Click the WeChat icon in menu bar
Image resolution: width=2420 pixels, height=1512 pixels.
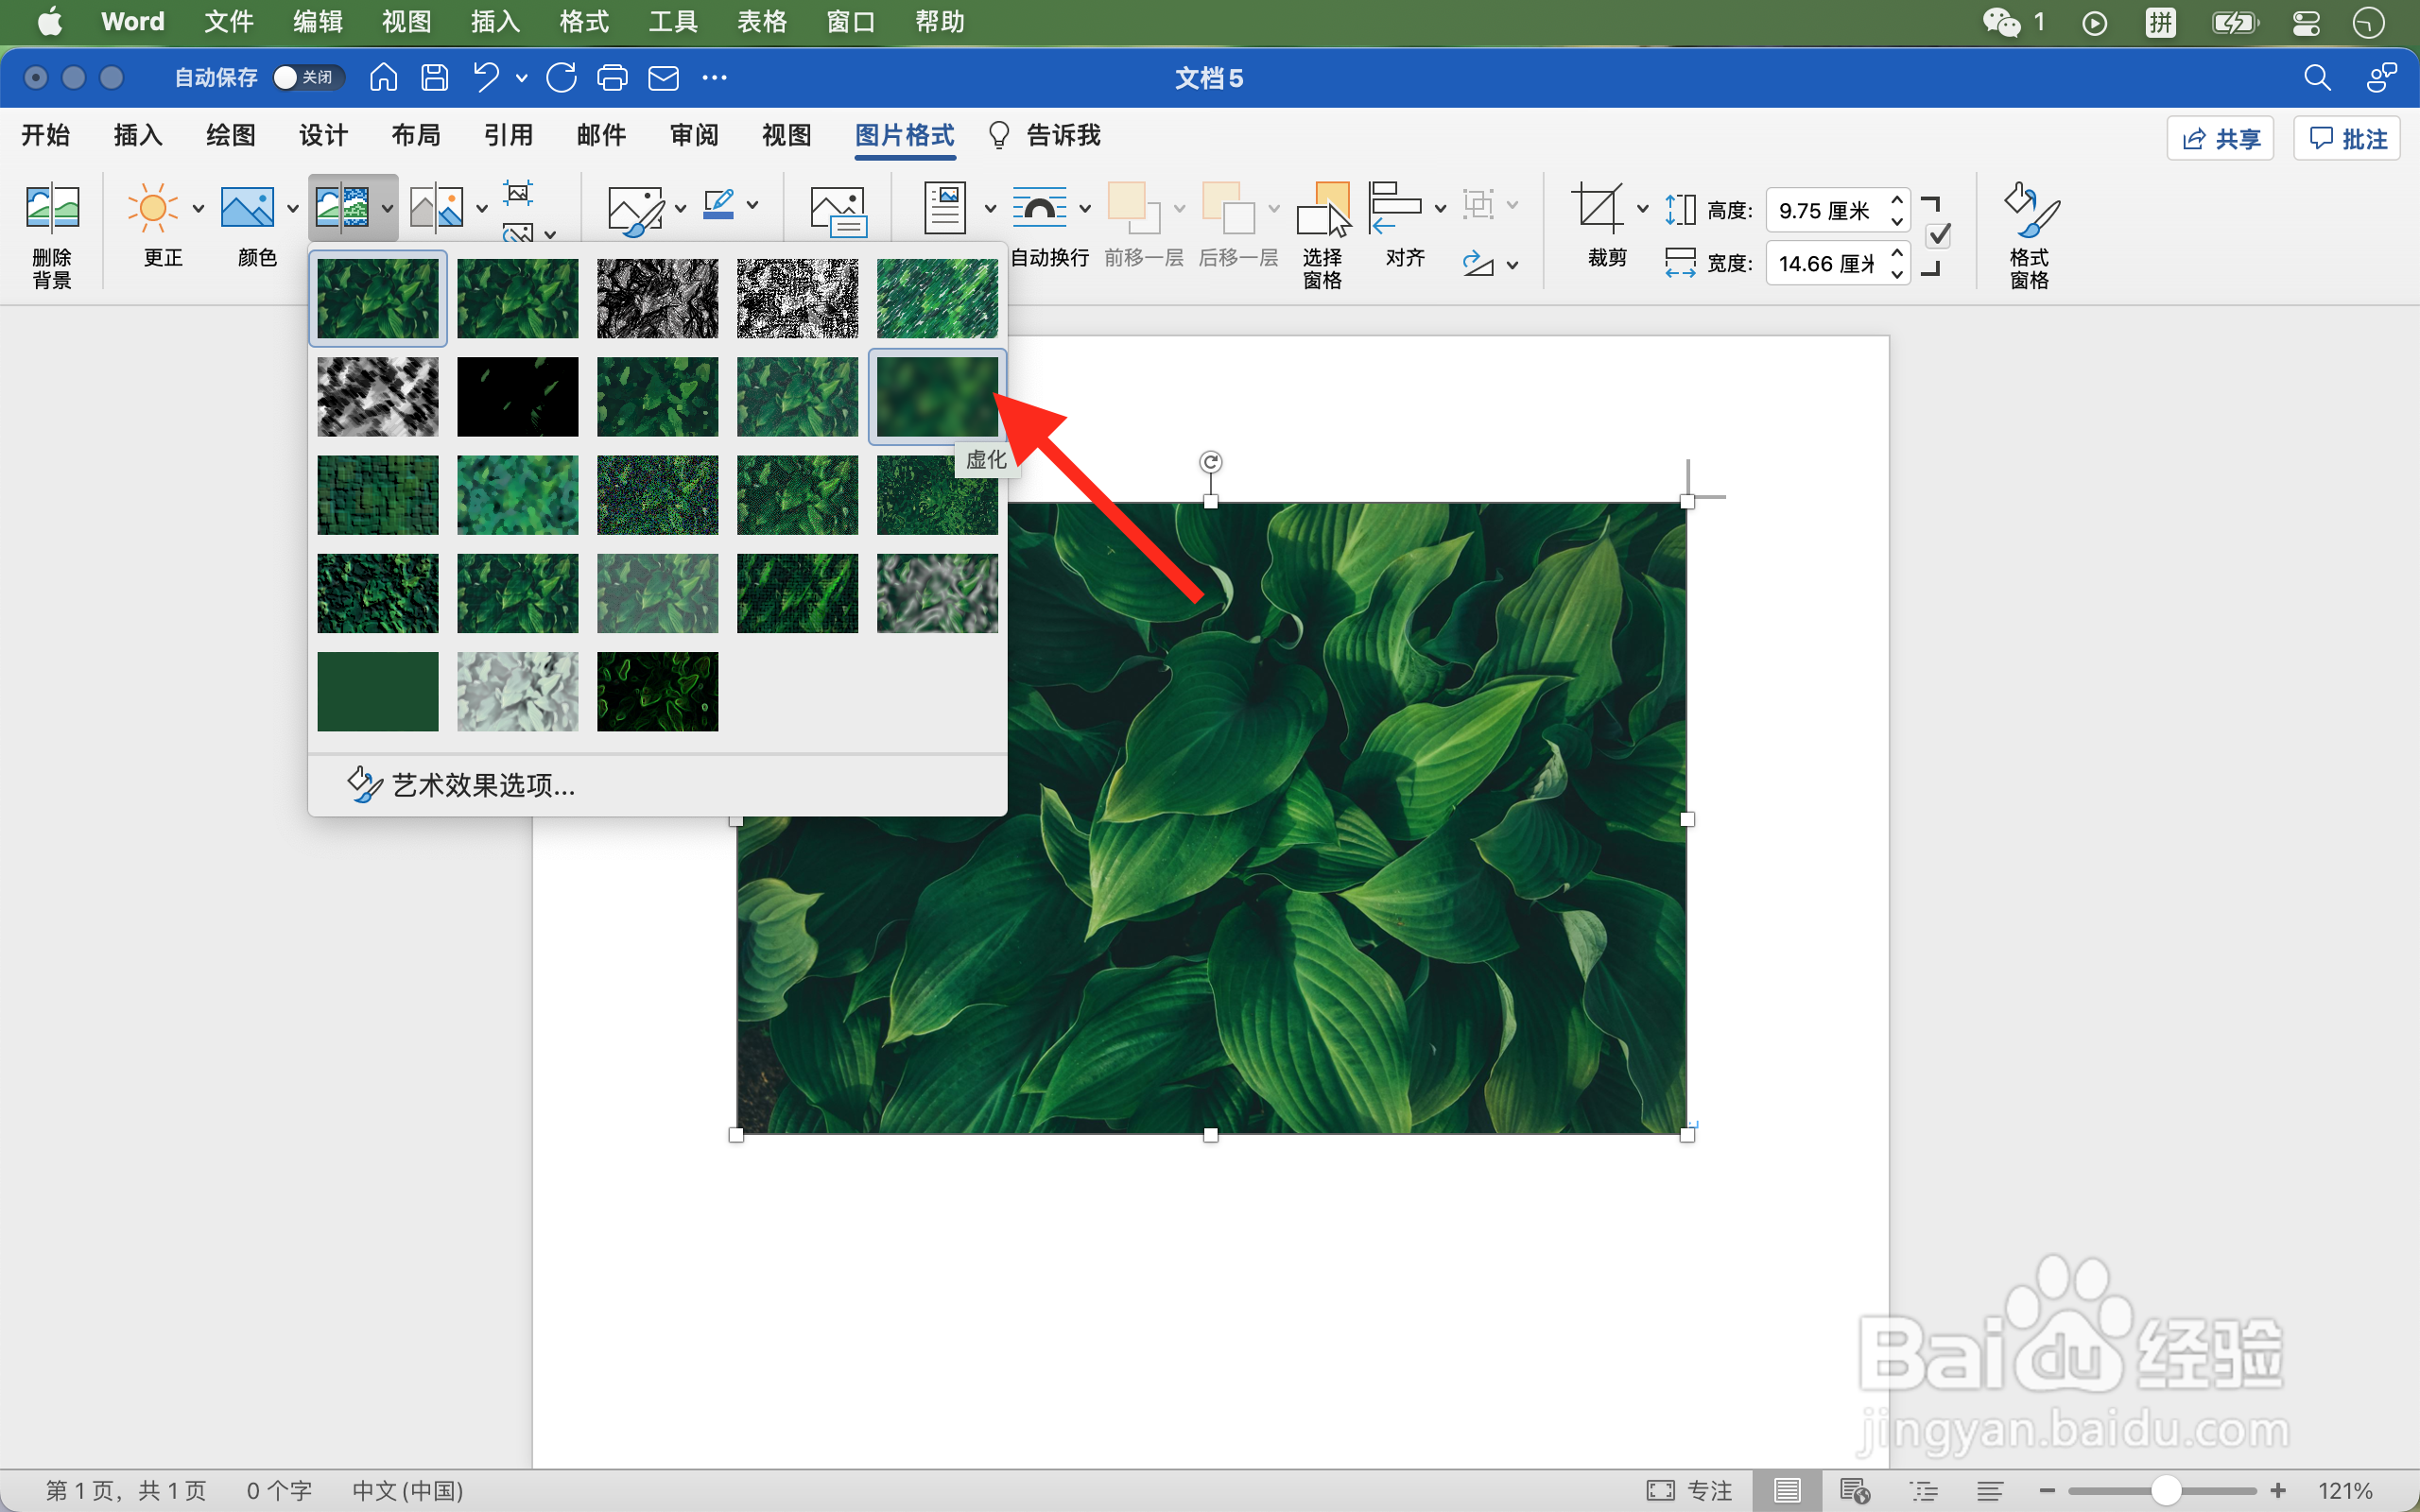2001,21
